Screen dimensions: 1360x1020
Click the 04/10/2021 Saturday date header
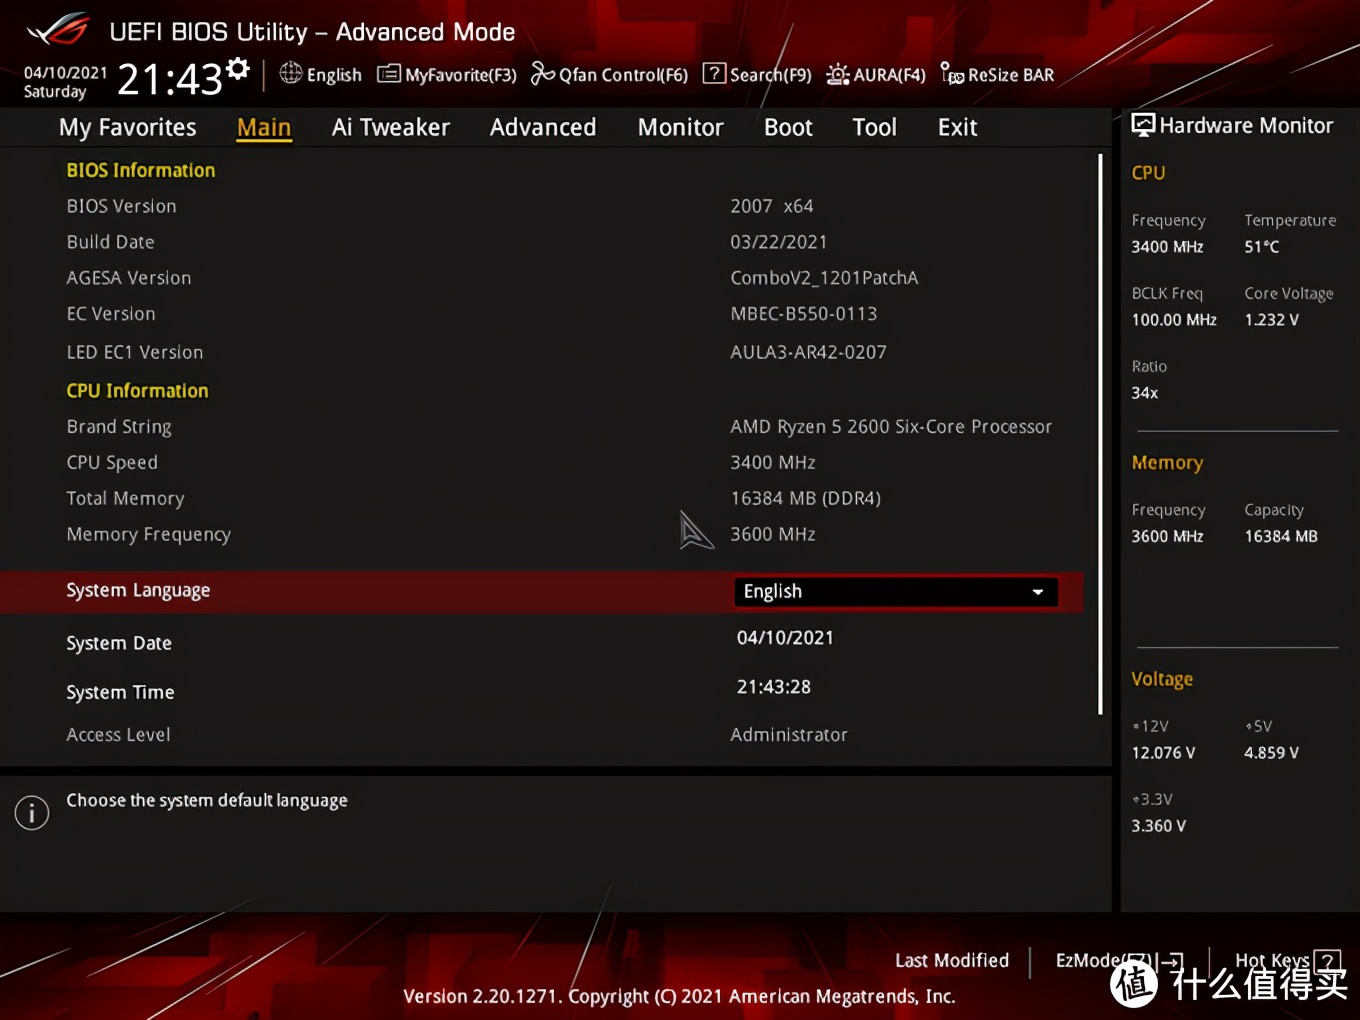[x=65, y=82]
